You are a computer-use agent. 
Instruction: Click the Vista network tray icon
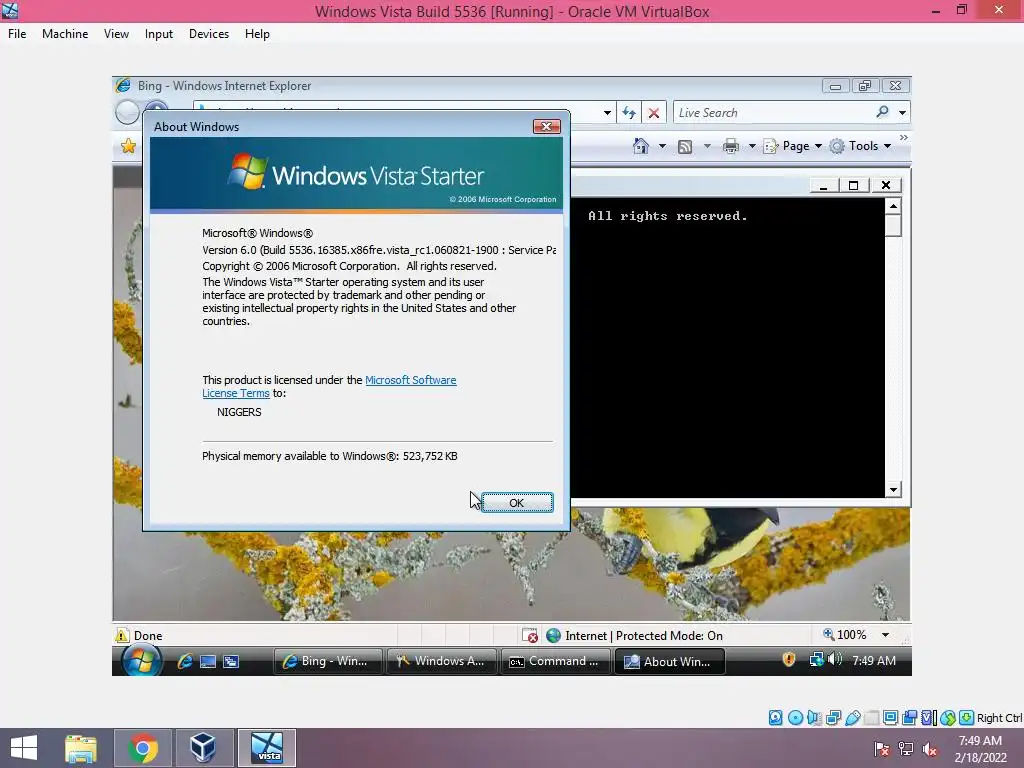tap(816, 660)
